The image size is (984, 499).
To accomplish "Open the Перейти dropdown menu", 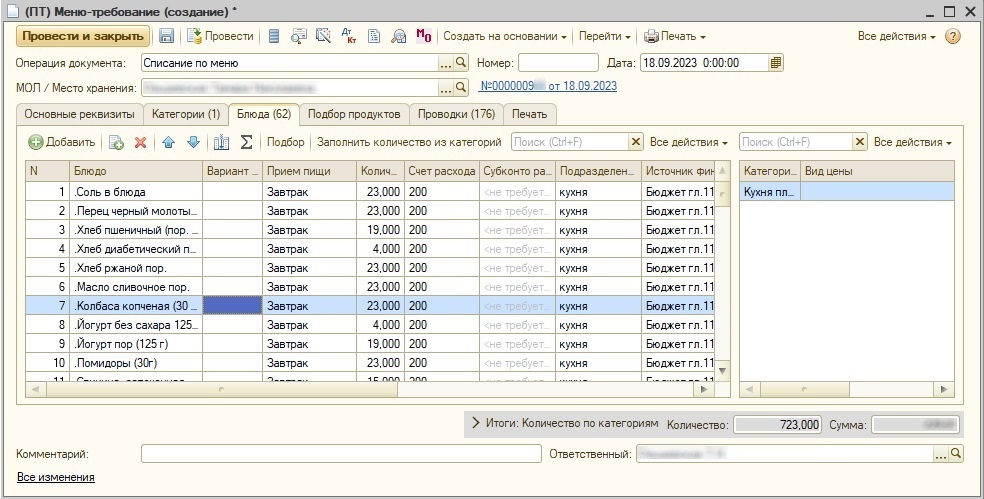I will 603,36.
